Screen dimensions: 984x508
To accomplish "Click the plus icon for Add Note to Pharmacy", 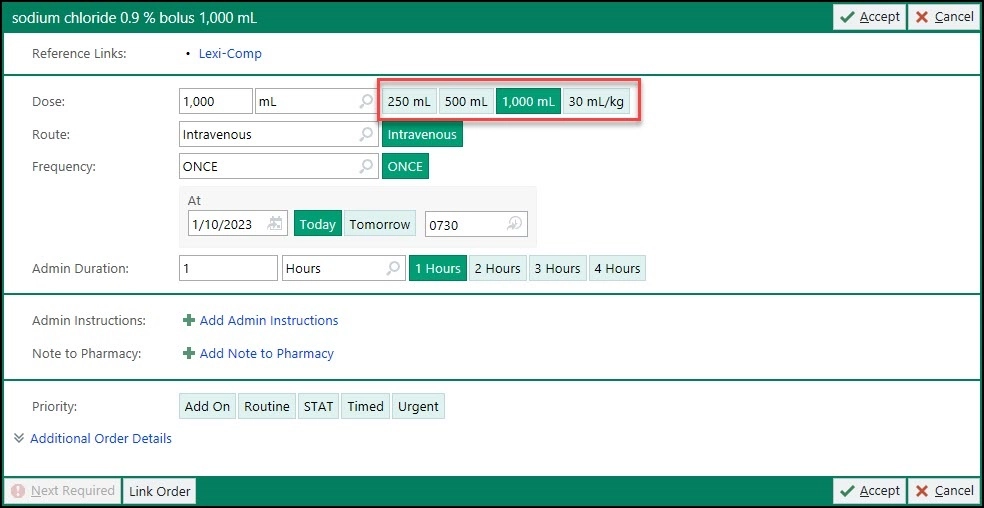I will [188, 354].
